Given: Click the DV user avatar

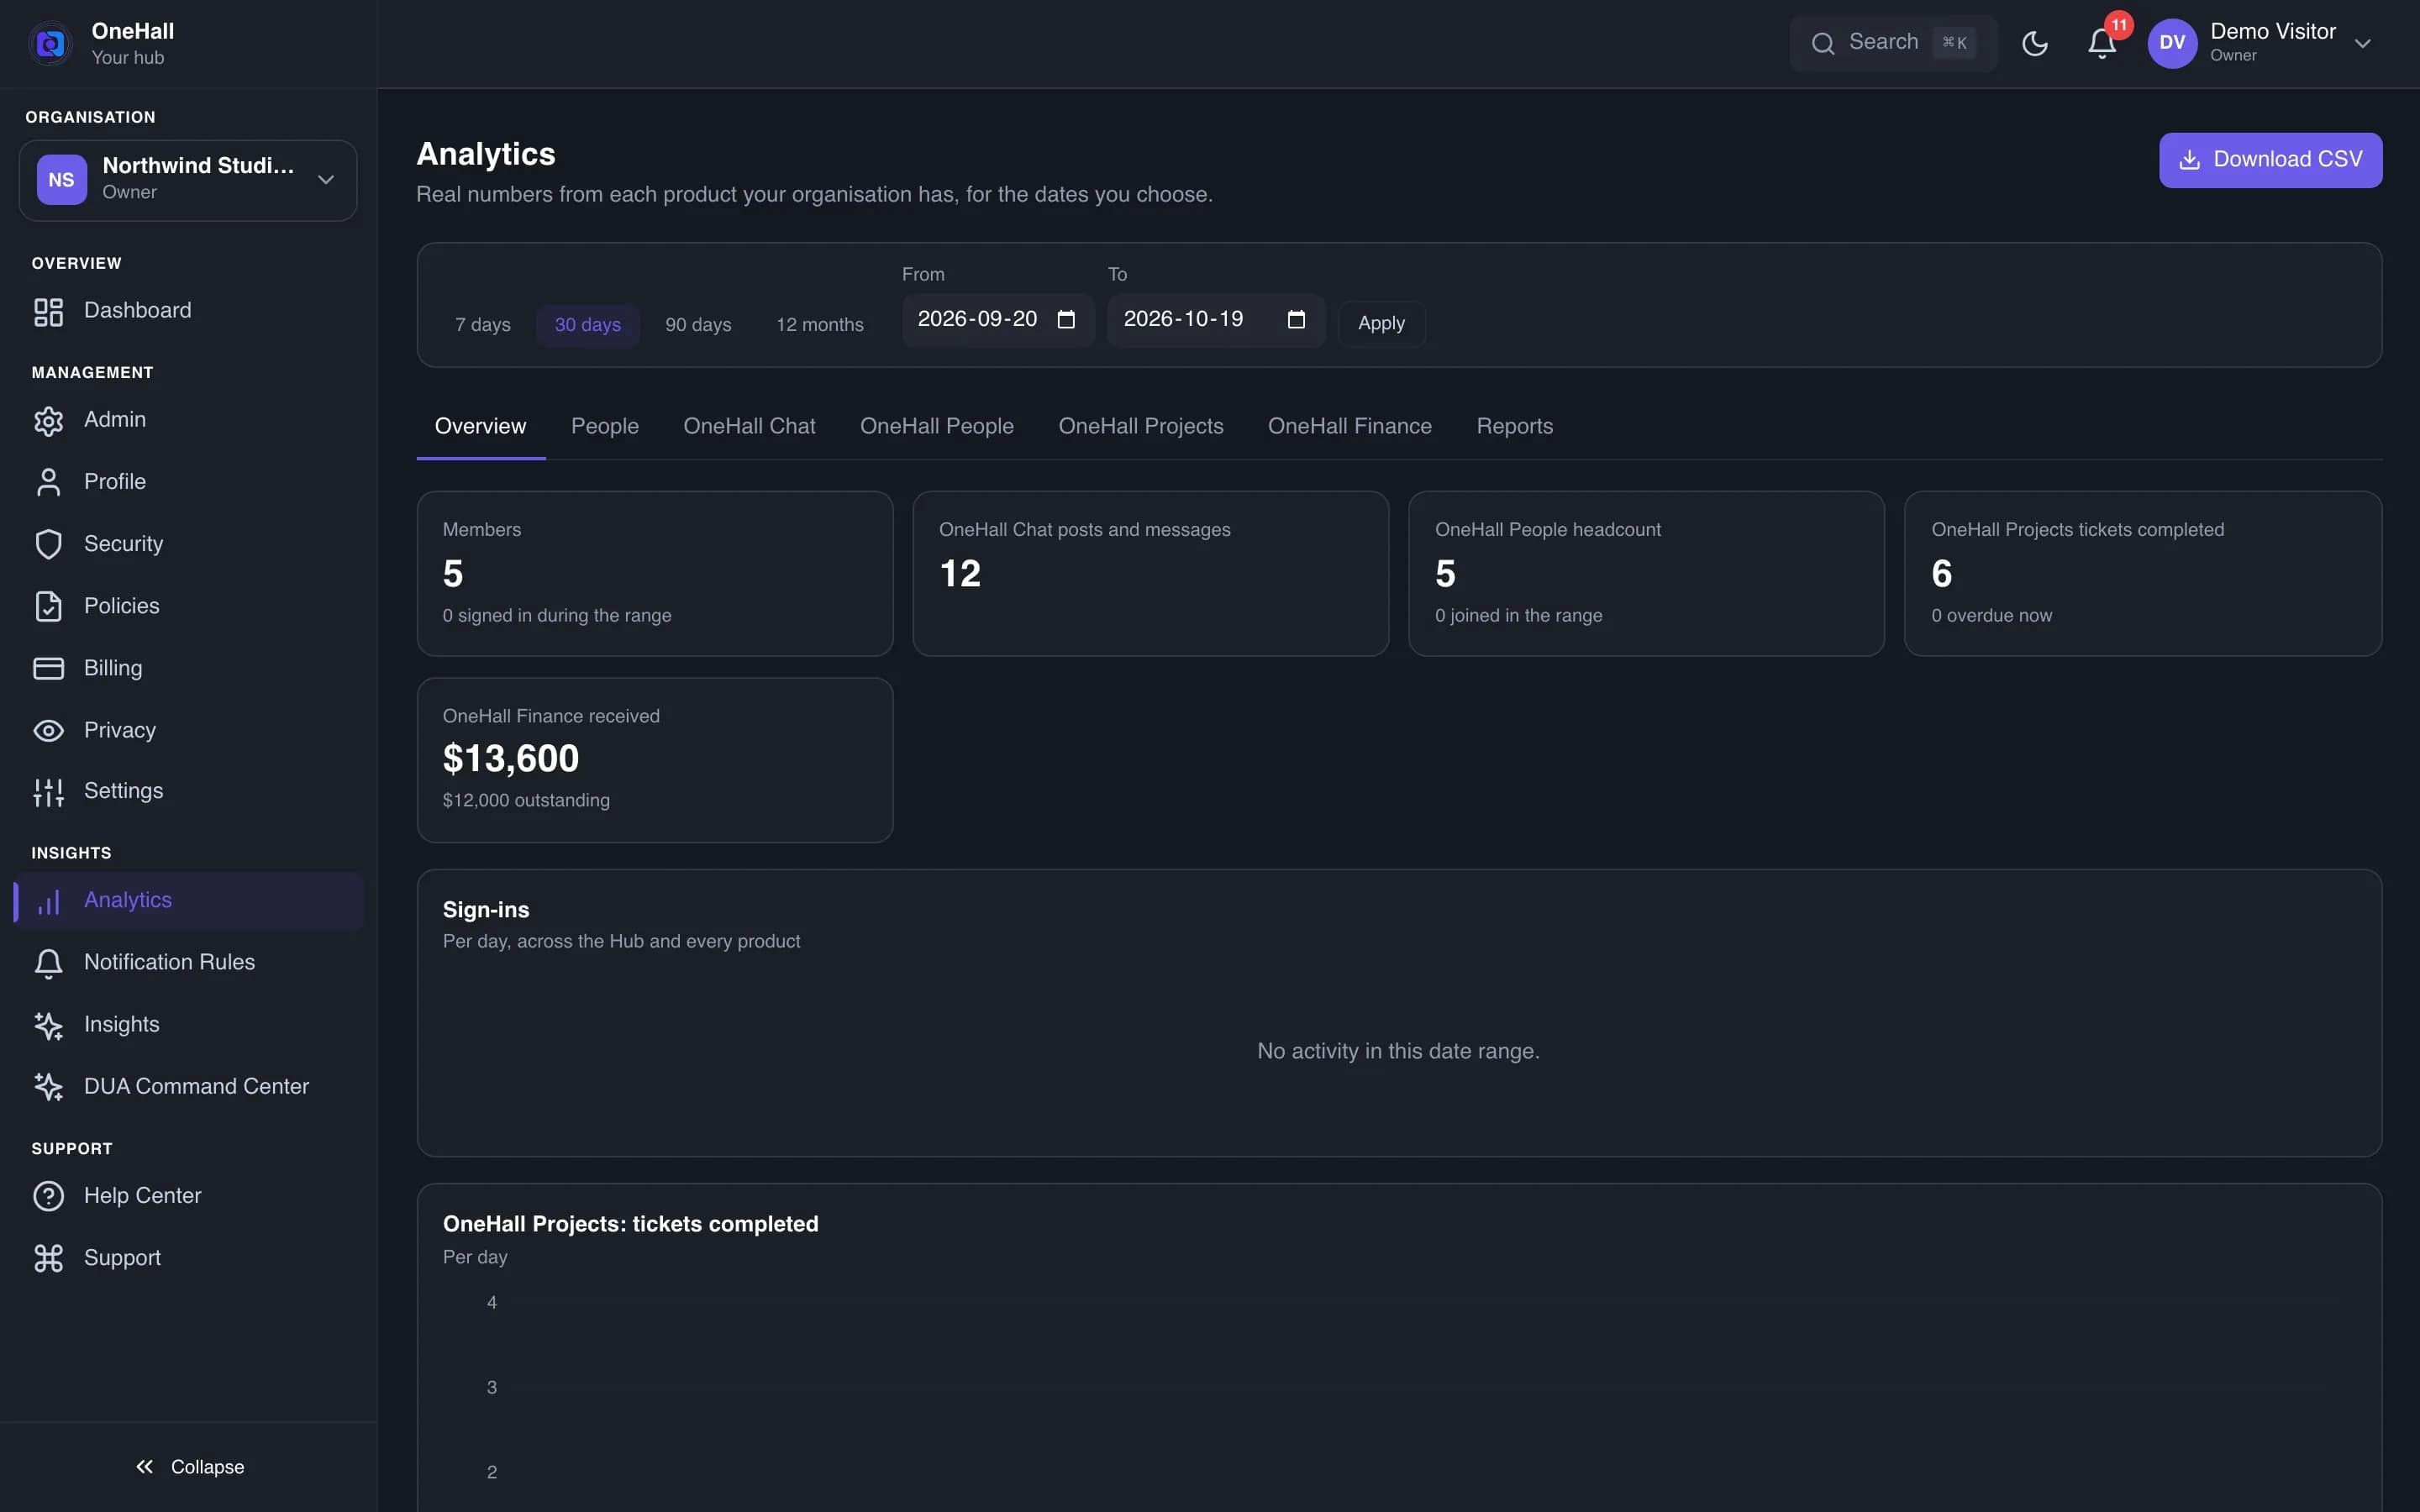Looking at the screenshot, I should point(2172,43).
